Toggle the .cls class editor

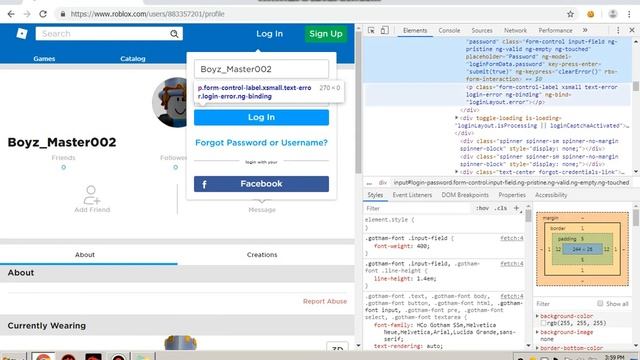tap(500, 208)
